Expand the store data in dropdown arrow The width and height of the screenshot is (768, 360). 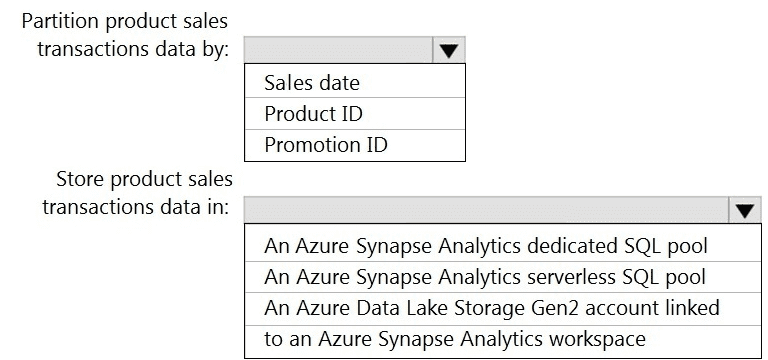745,211
